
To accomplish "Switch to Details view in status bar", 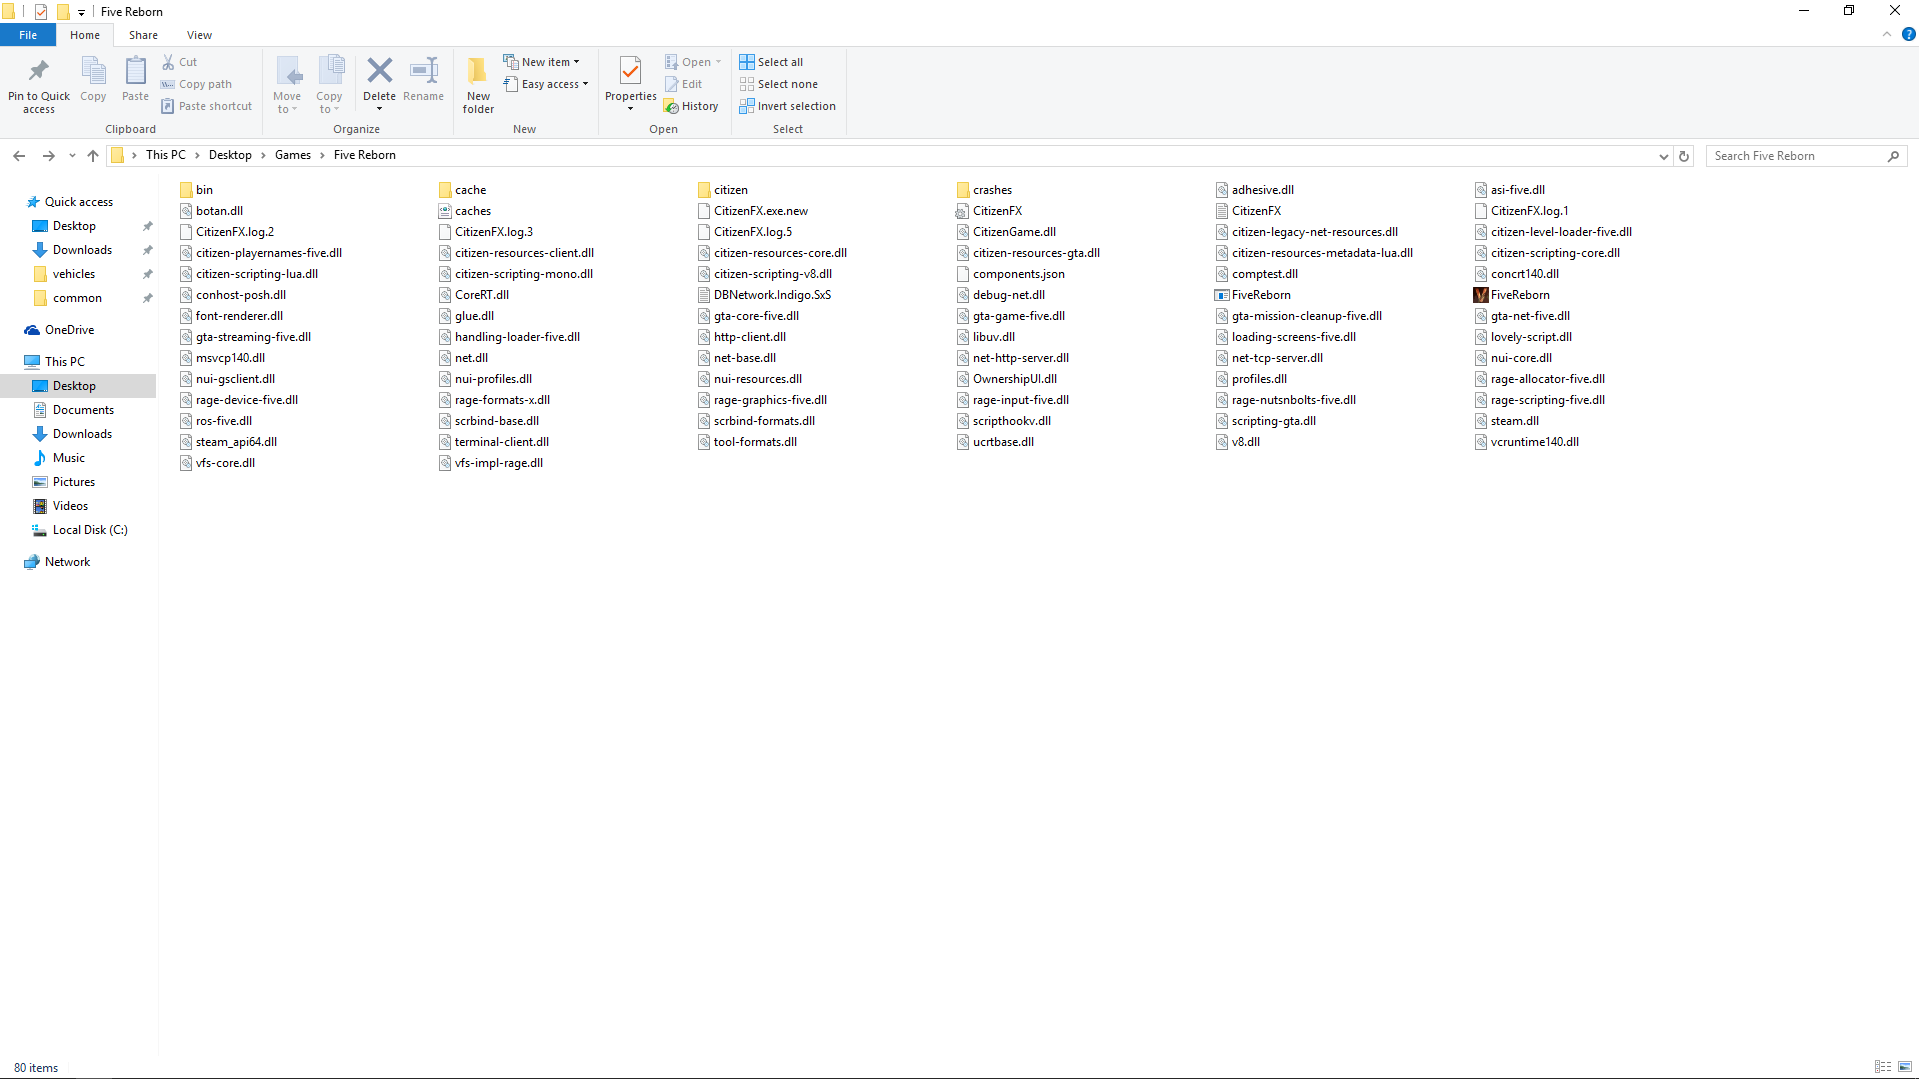I will tap(1882, 1067).
